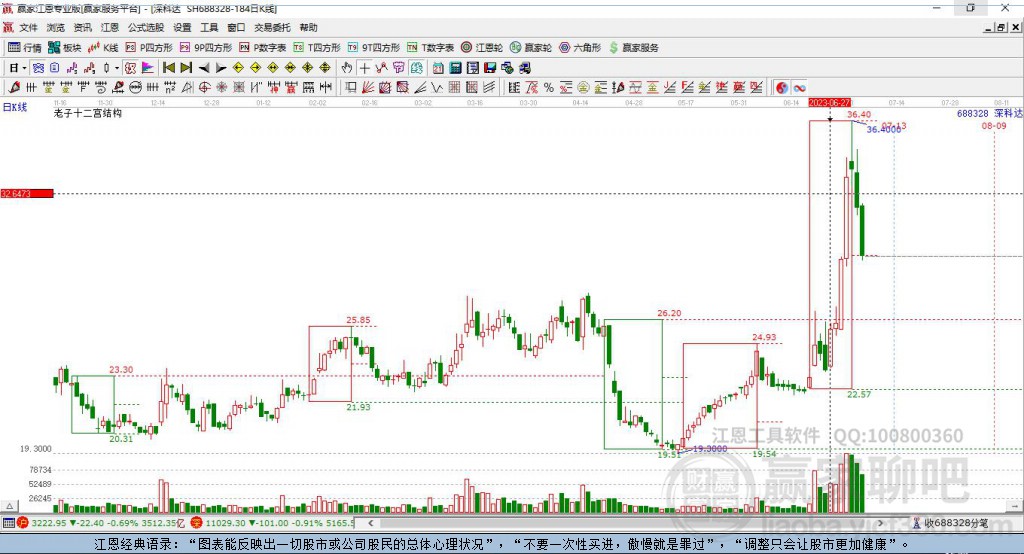Open the calculator icon
Viewport: 1024px width, 554px height.
(x=456, y=68)
